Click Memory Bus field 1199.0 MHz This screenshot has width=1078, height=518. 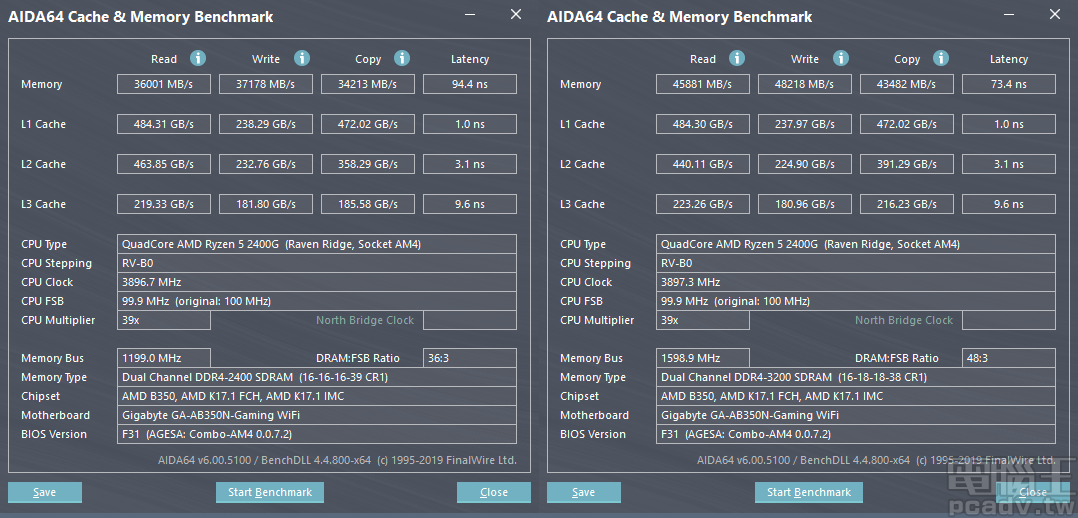pos(164,358)
